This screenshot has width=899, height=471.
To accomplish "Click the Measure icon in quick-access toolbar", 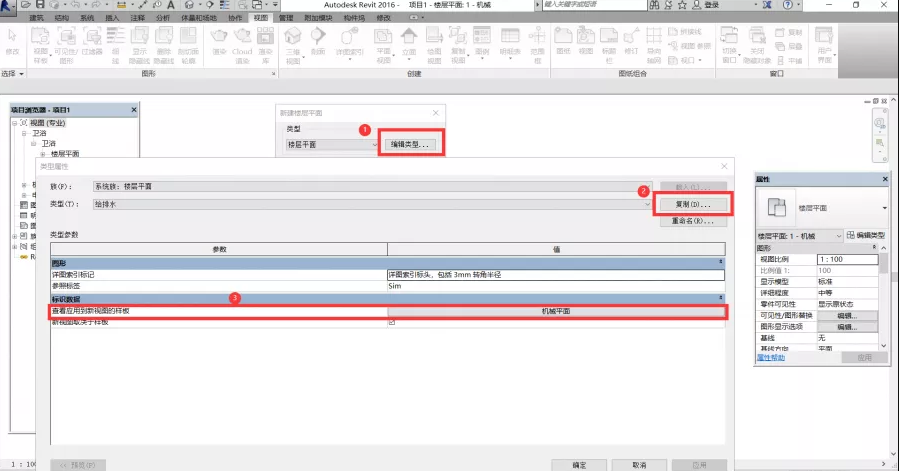I will pos(121,5).
